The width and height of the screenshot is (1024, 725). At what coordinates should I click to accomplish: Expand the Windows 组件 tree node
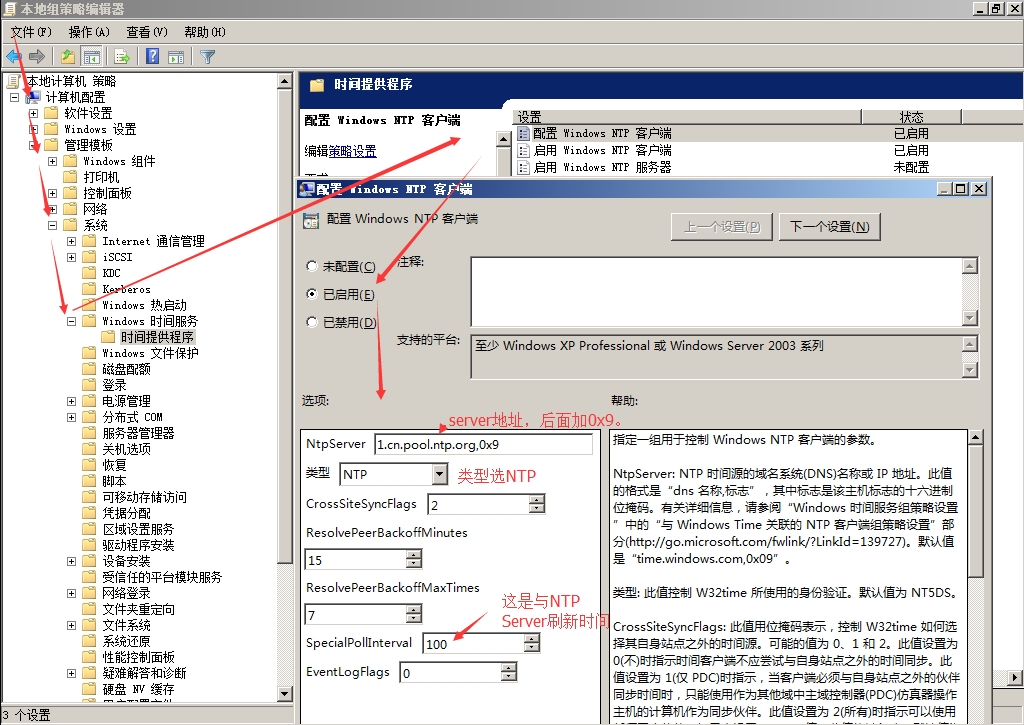point(52,161)
